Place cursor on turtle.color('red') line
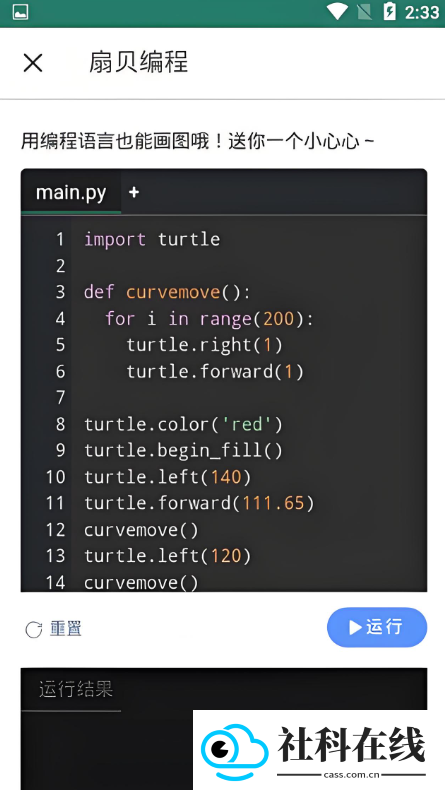The image size is (445, 790). pos(183,424)
